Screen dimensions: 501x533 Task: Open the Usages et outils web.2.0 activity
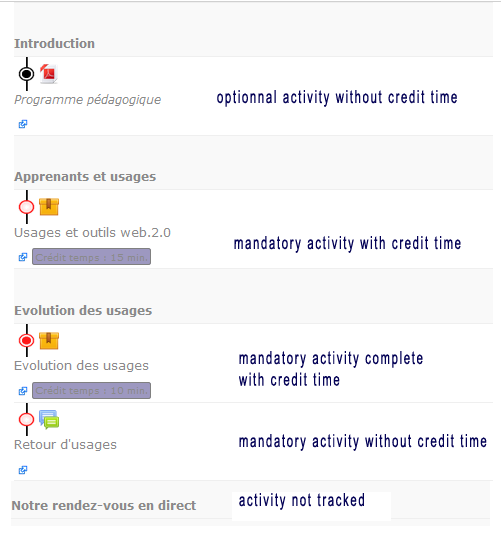[92, 233]
